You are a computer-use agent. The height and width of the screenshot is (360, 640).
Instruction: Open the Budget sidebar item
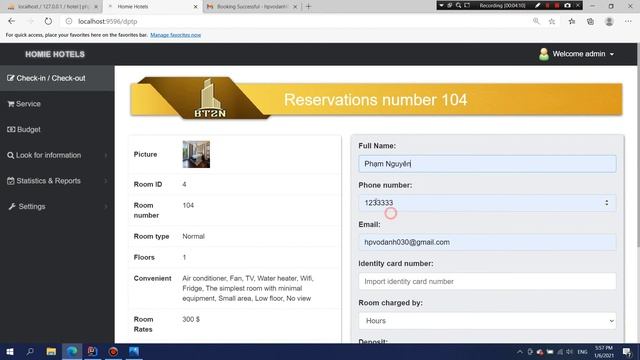pyautogui.click(x=57, y=129)
